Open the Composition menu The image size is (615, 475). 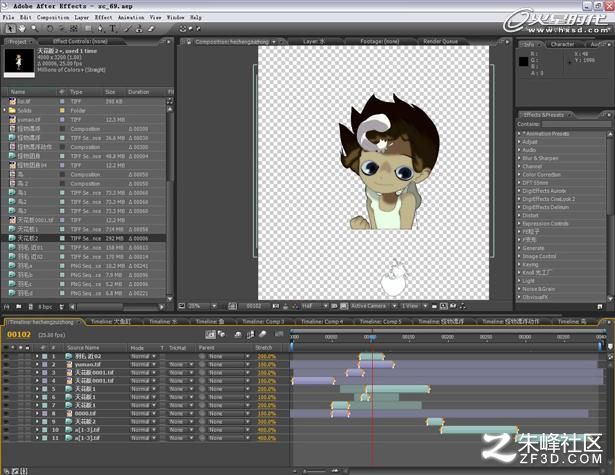point(53,17)
